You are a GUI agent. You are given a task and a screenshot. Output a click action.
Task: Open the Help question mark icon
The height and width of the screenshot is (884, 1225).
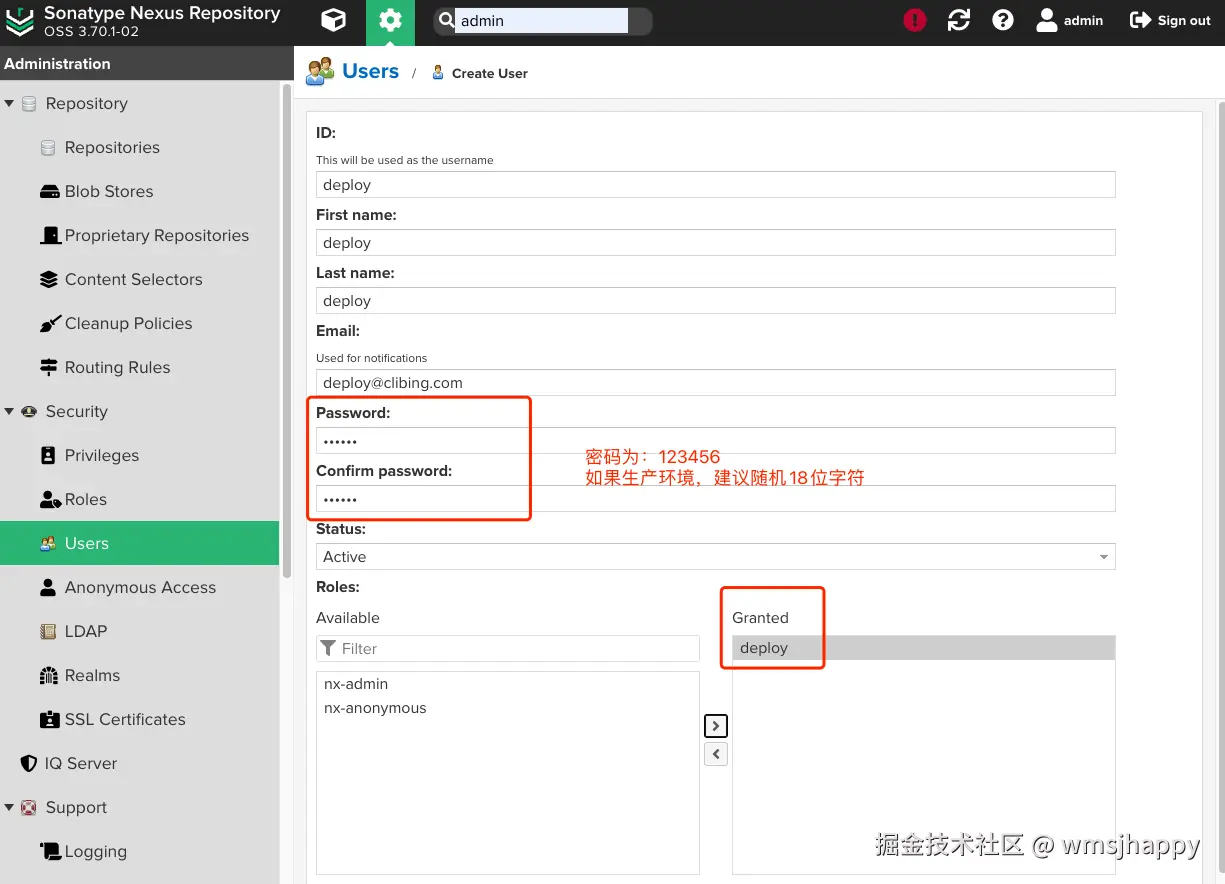(1003, 21)
